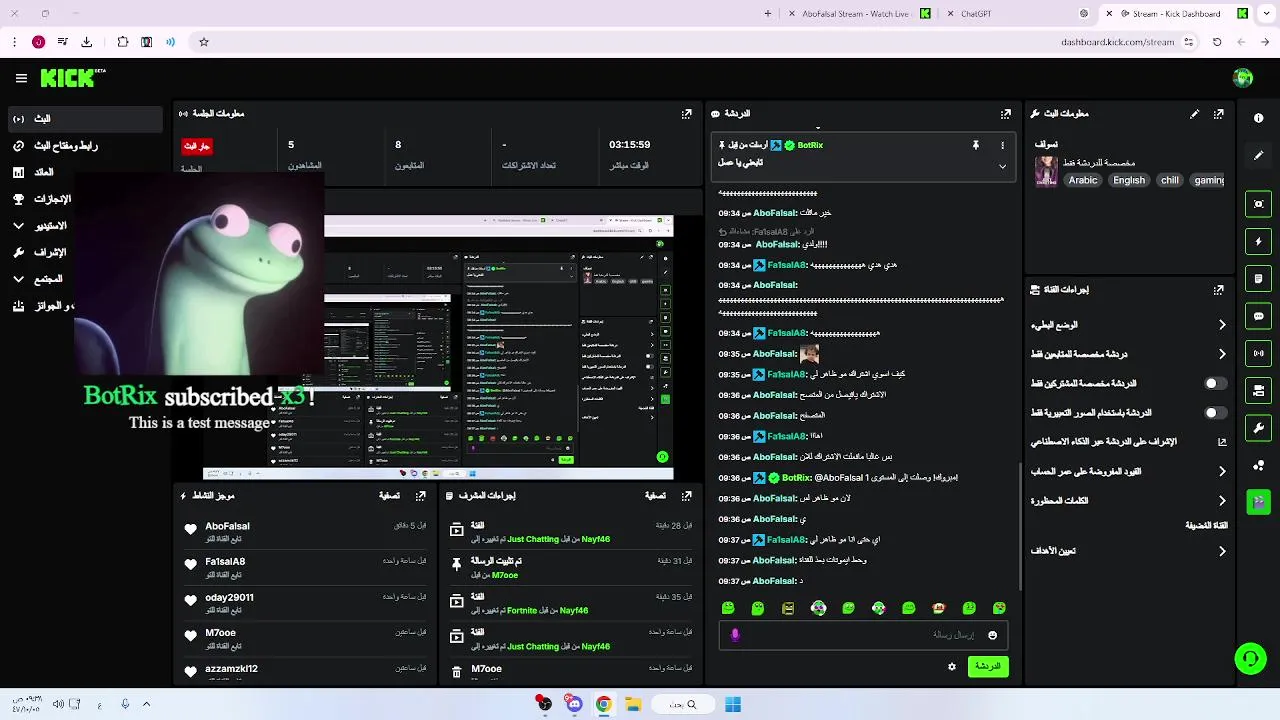Collapse the pinned message with its chevron
This screenshot has height=720, width=1280.
[1002, 167]
